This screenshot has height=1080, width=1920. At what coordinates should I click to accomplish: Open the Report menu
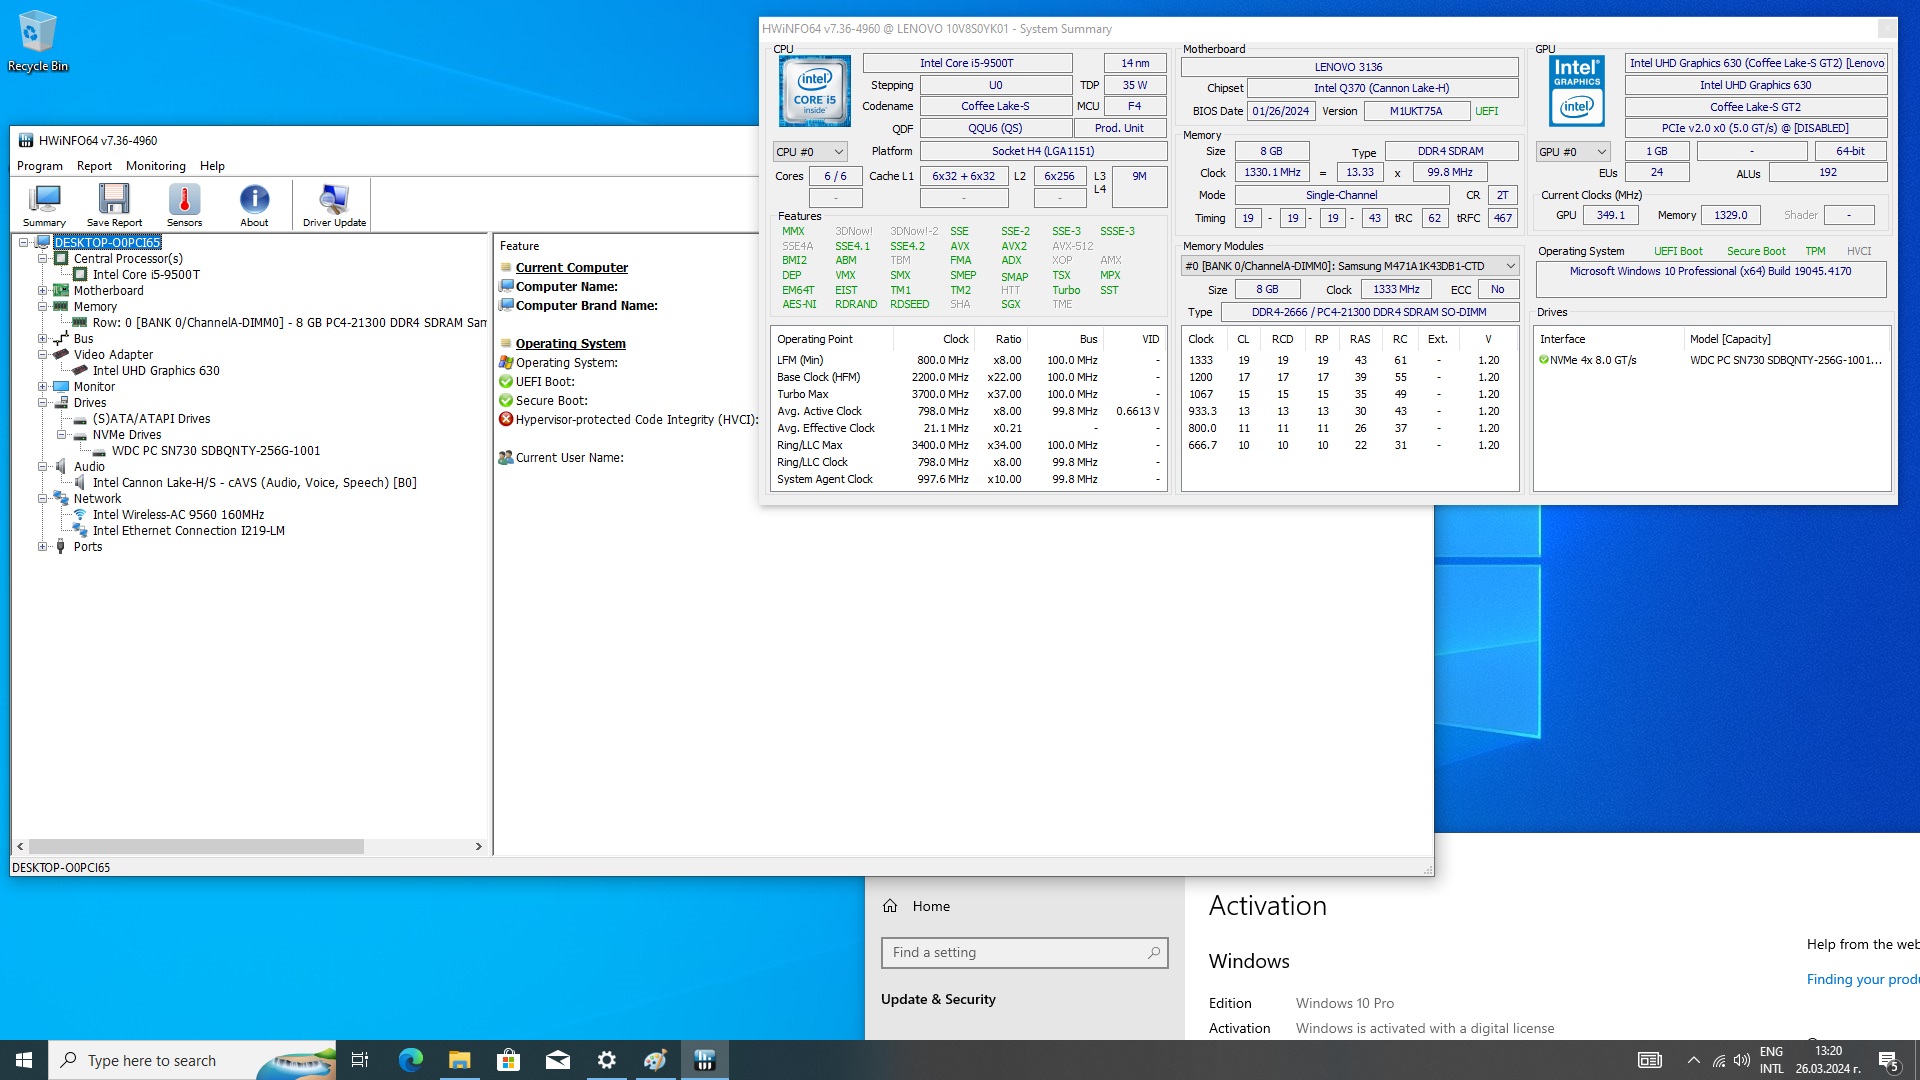click(94, 166)
